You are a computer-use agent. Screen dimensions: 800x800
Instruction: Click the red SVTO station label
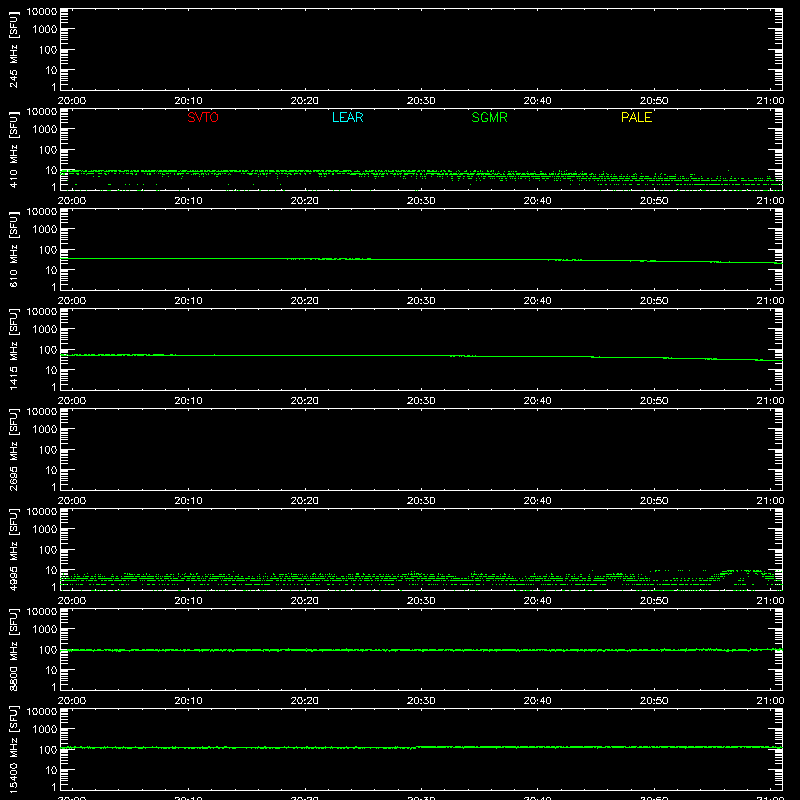coord(203,117)
